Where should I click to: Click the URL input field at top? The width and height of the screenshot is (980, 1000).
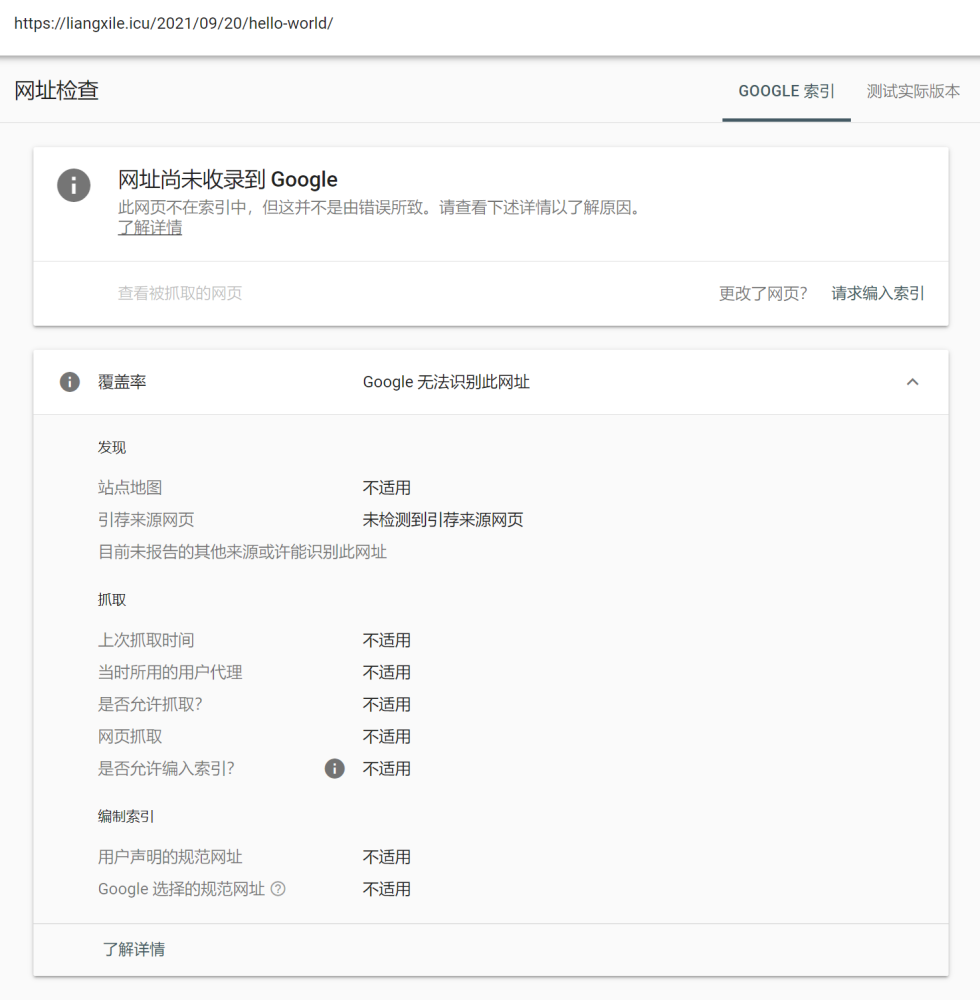[490, 24]
